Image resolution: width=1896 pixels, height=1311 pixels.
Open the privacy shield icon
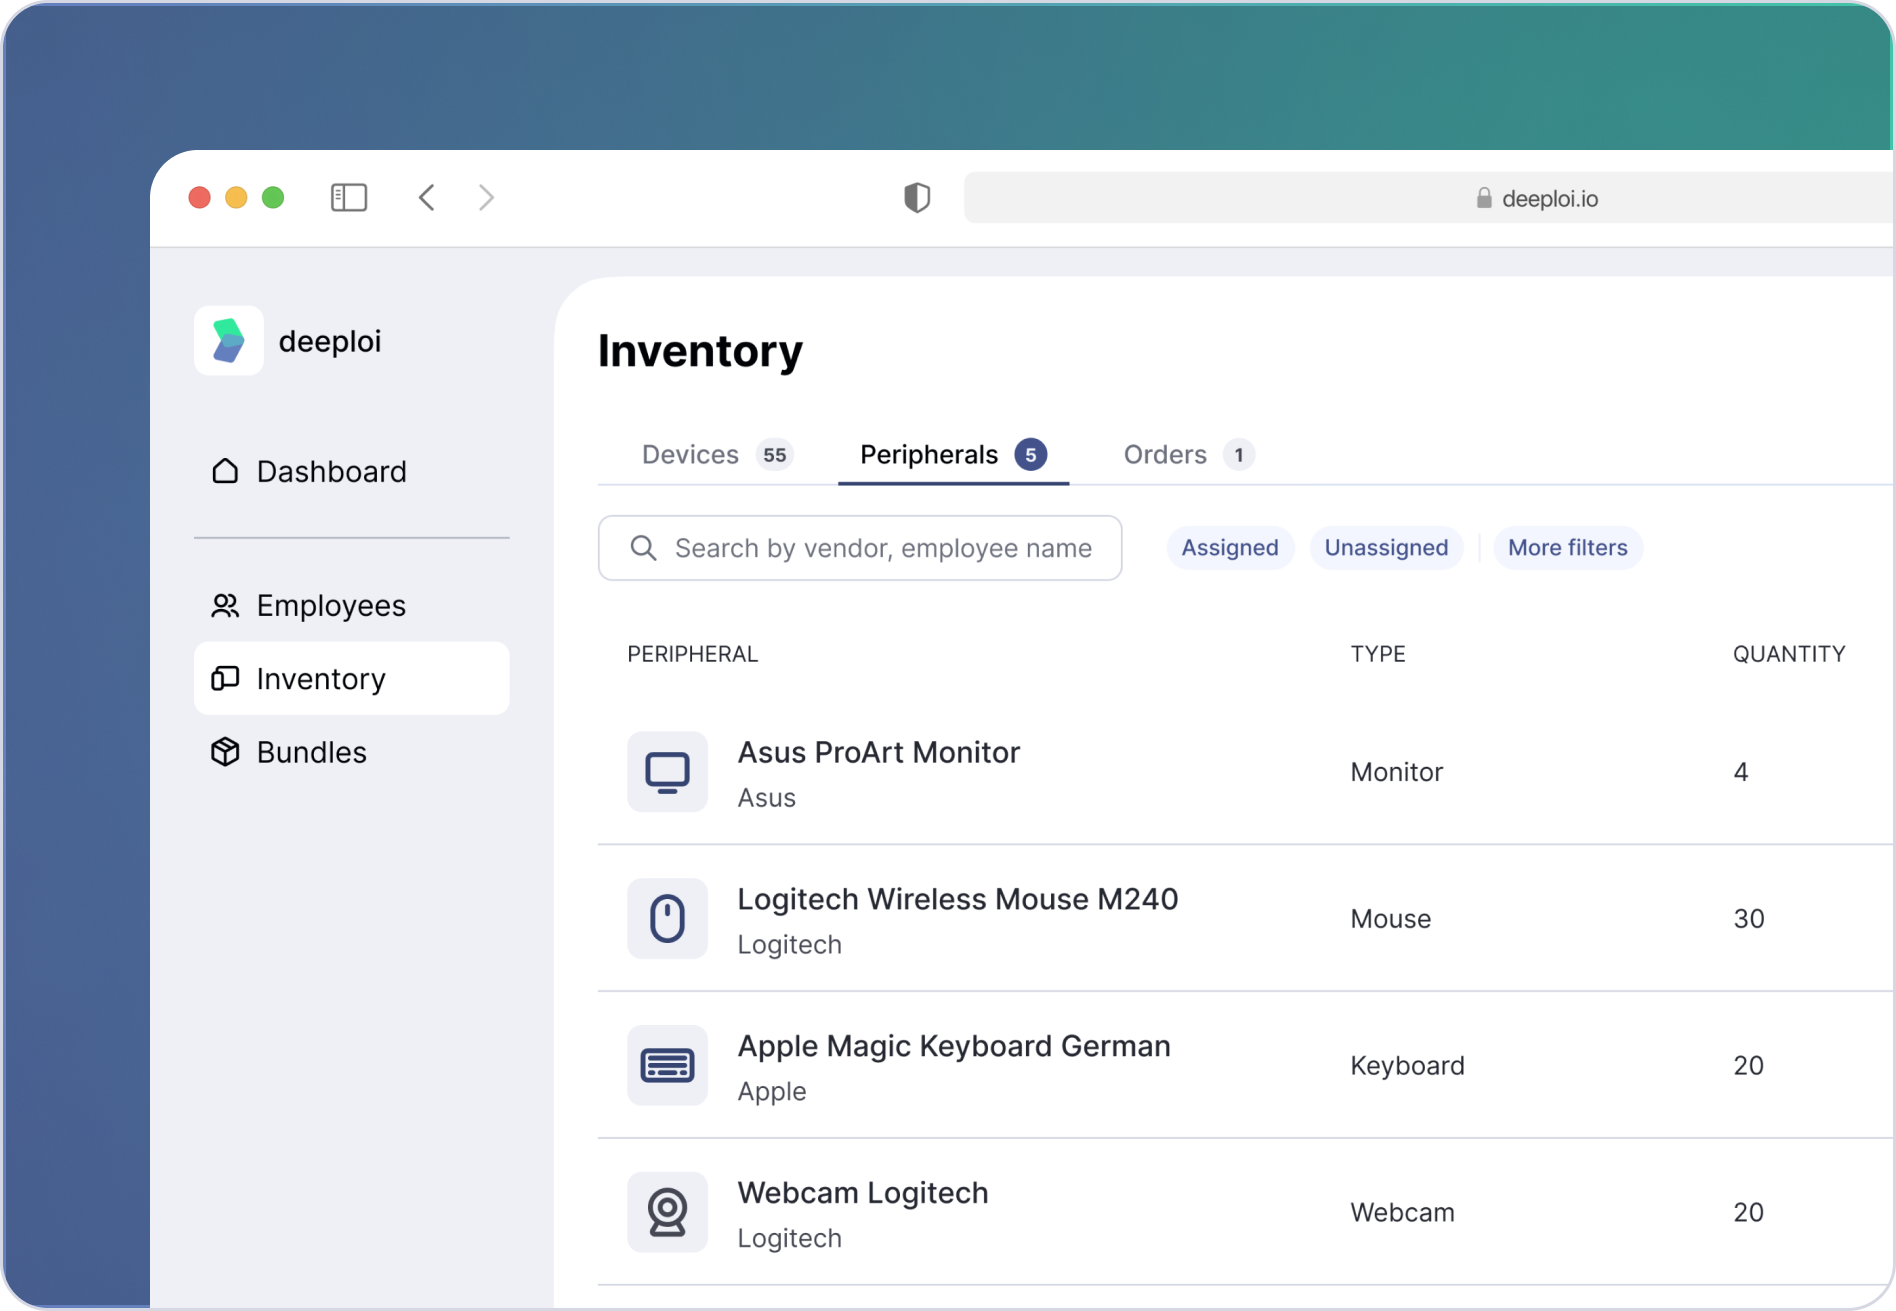[916, 197]
